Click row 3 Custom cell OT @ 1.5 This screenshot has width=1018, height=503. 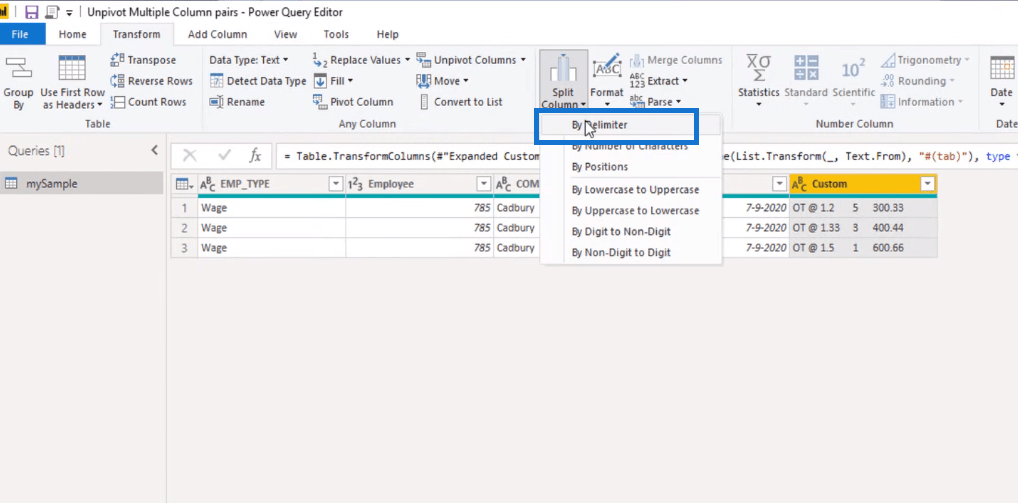point(863,248)
